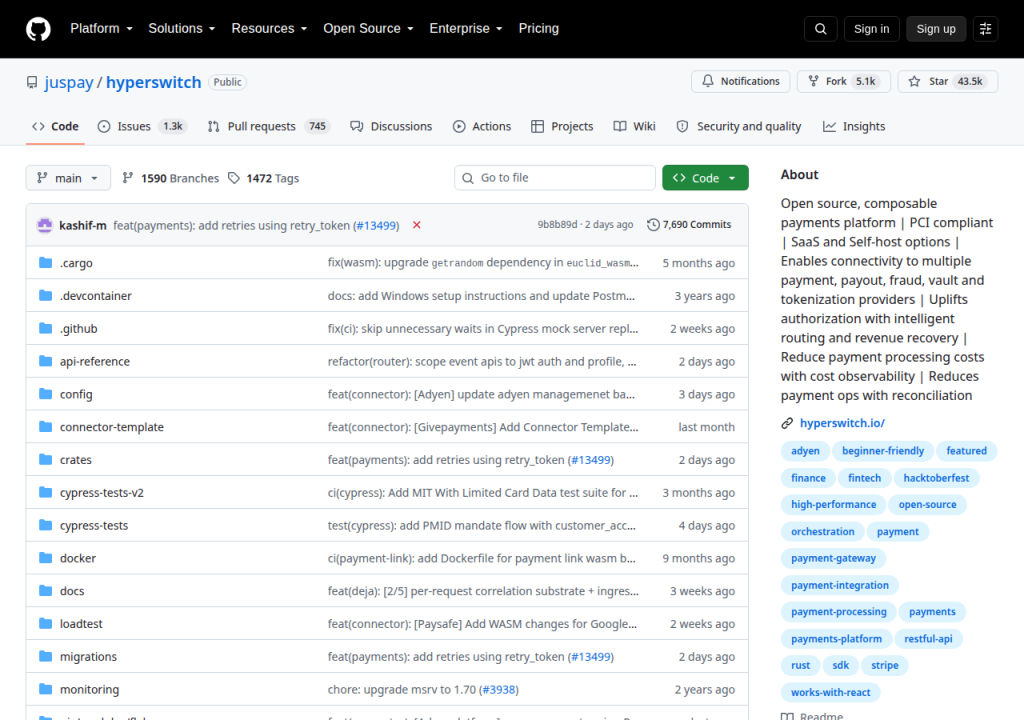
Task: Open the juspay owner link
Action: [x=69, y=82]
